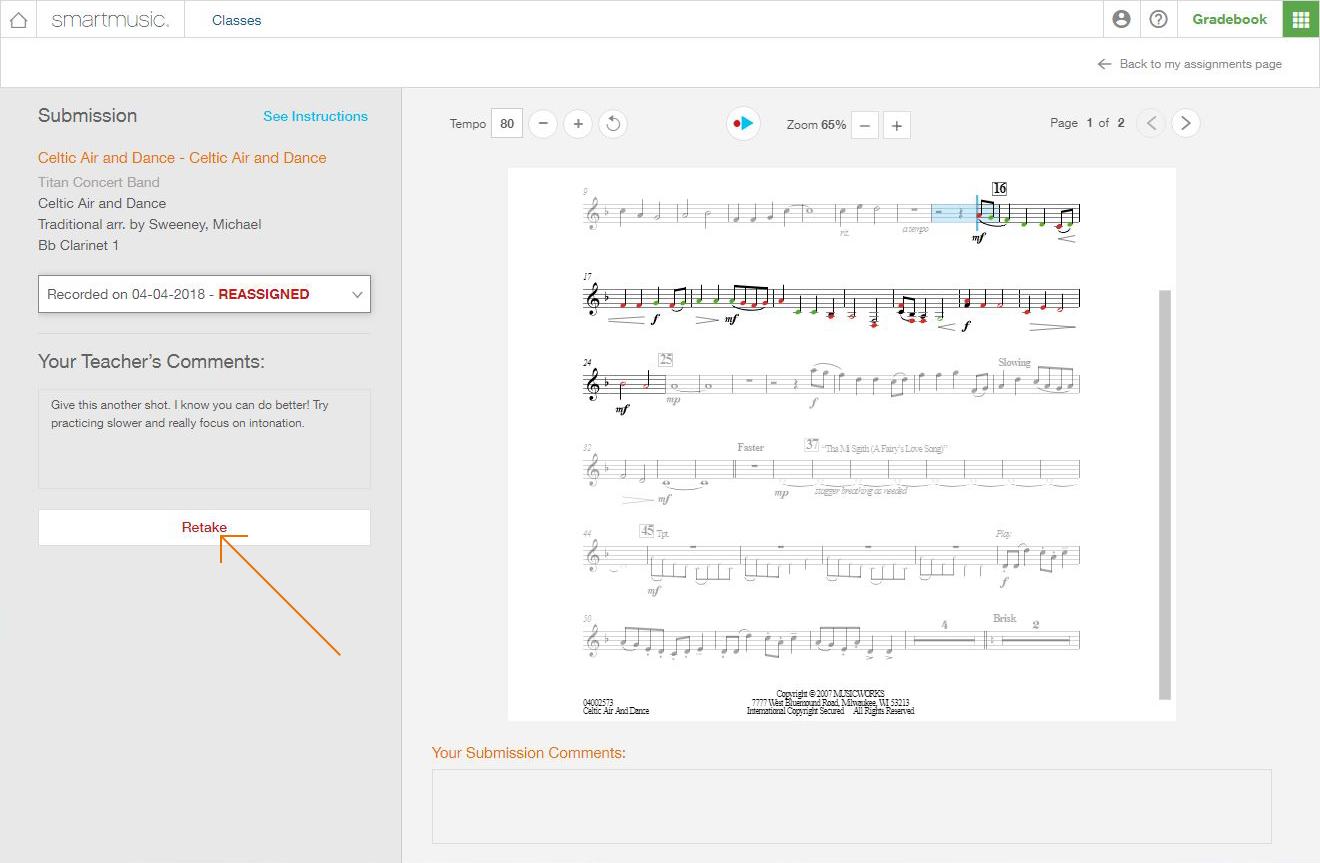Zoom out the score with the minus button

click(x=864, y=125)
